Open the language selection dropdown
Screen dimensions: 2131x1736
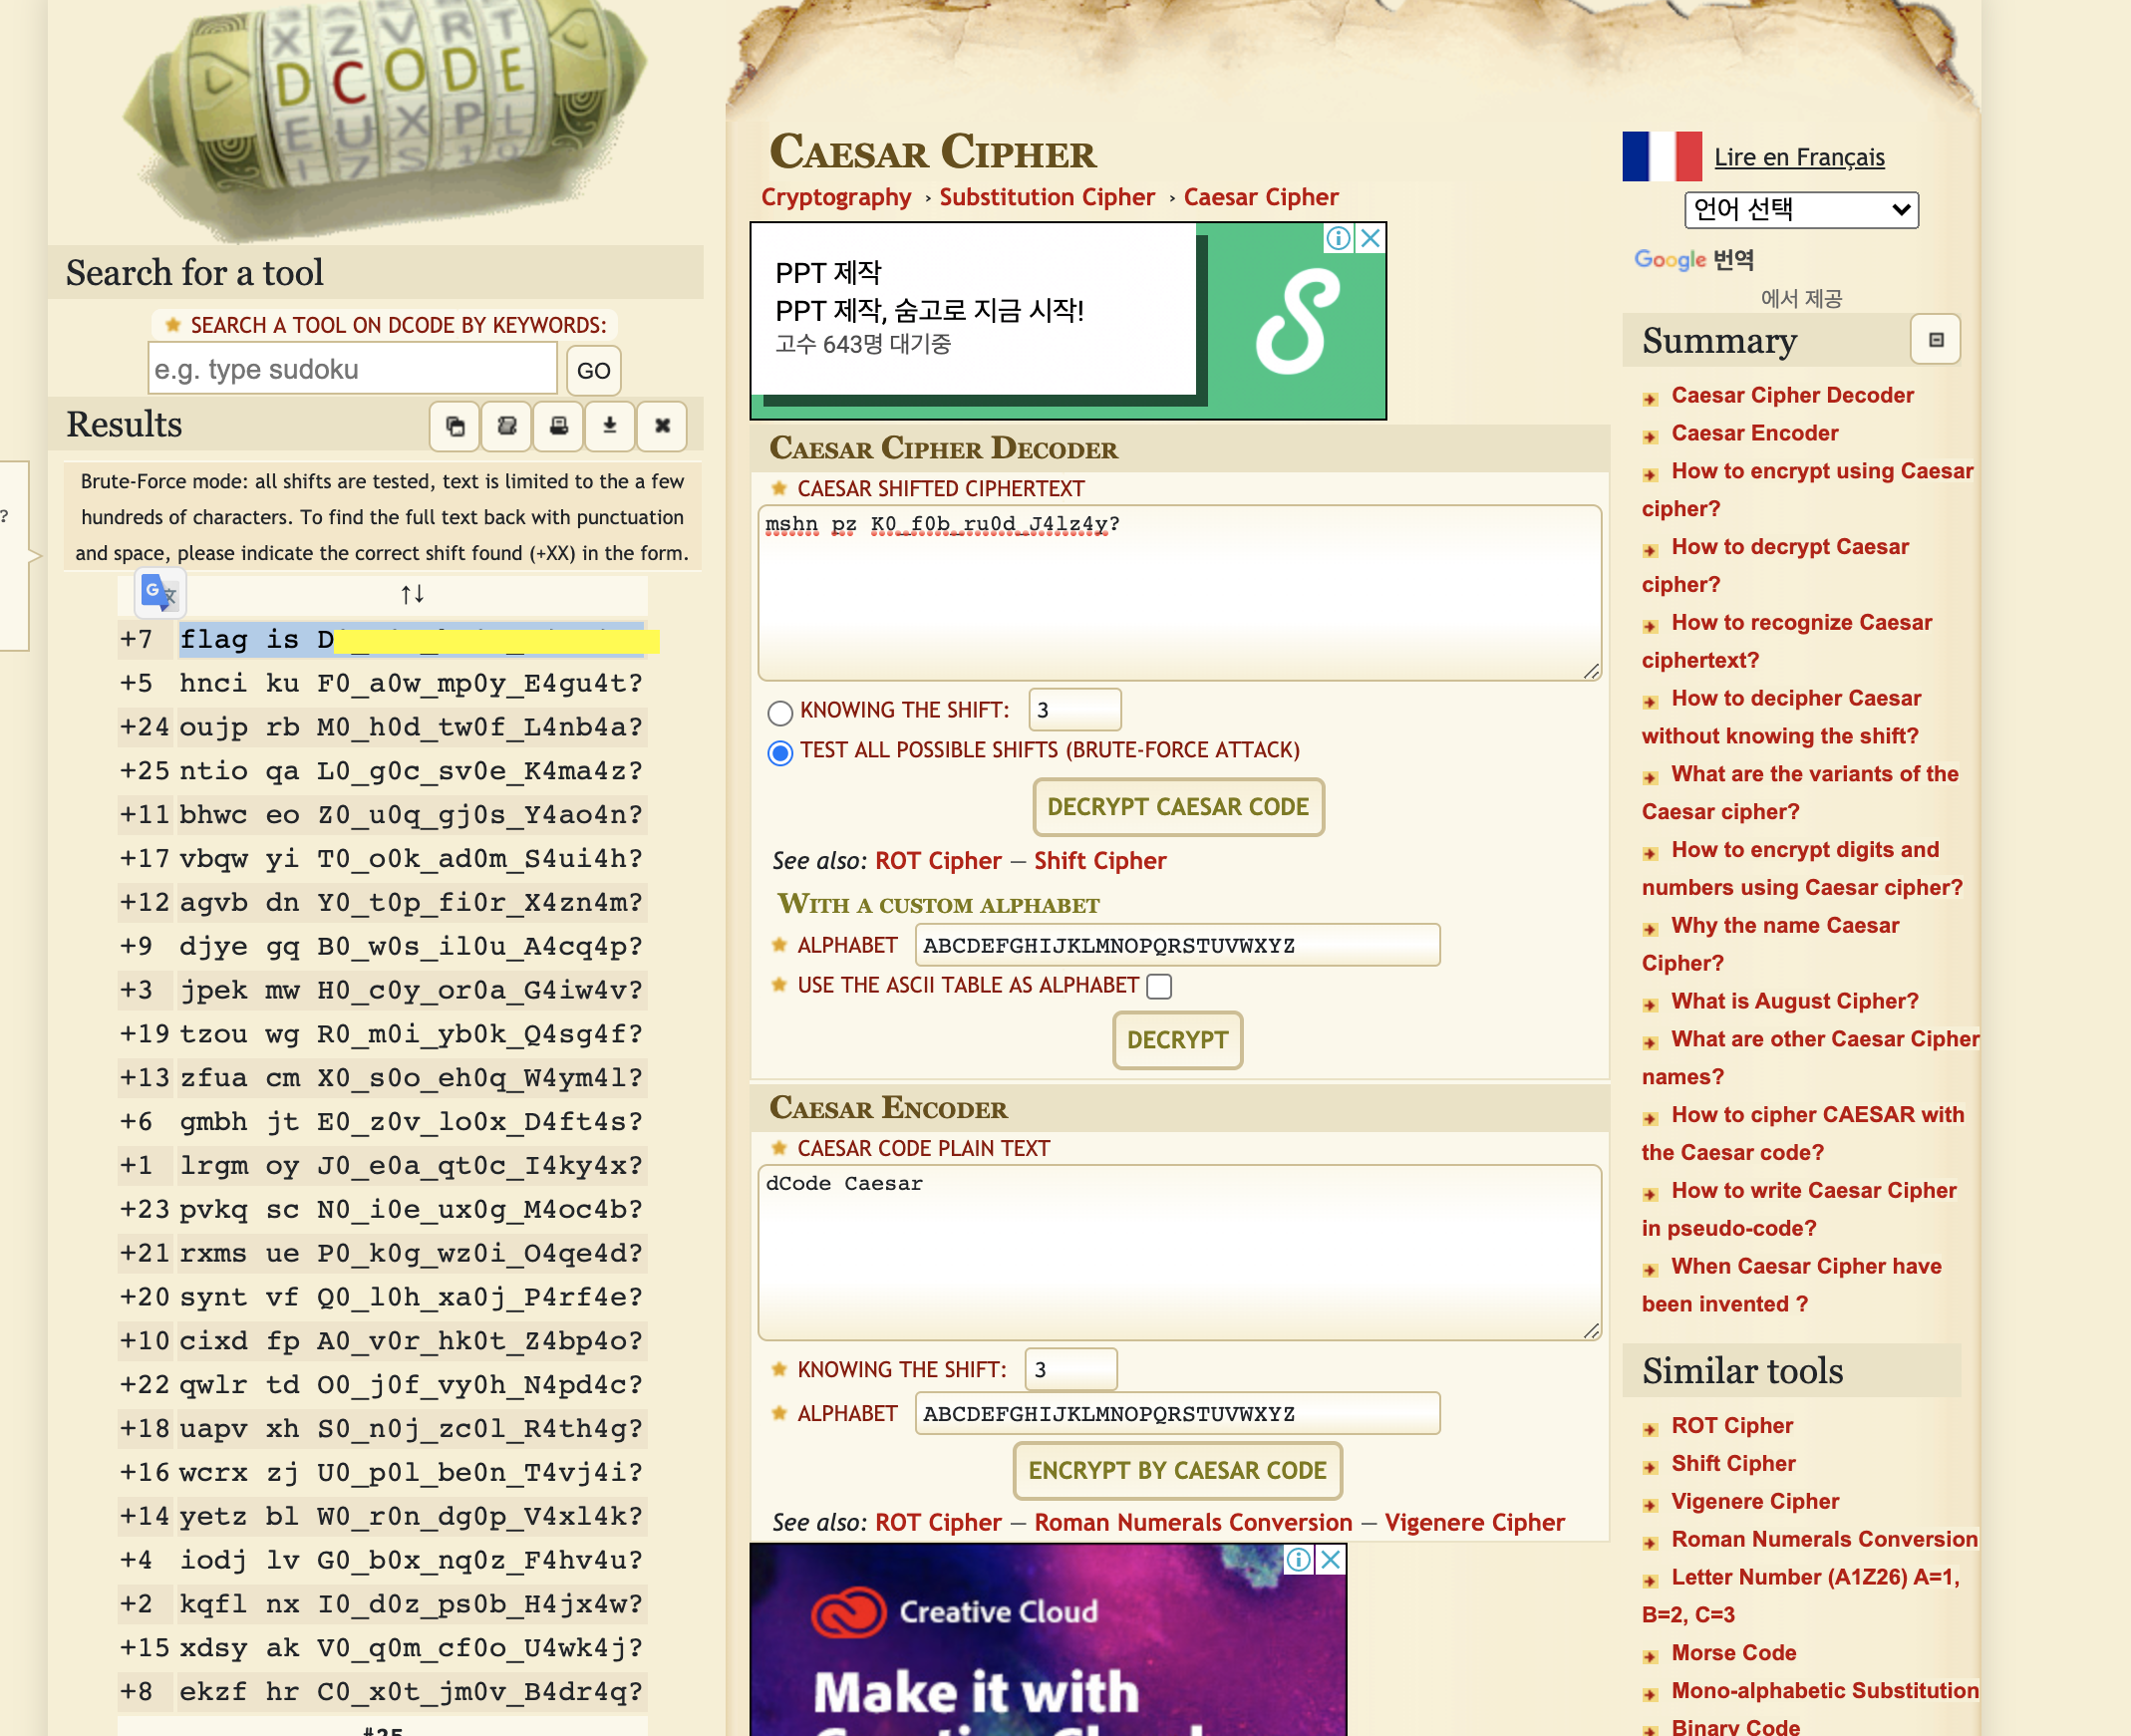coord(1800,210)
